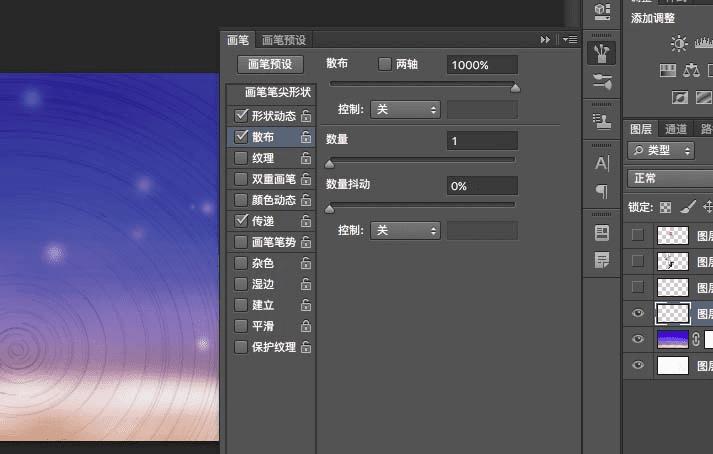Viewport: 713px width, 454px height.
Task: Add a Posterize adjustment icon
Action: pos(704,97)
